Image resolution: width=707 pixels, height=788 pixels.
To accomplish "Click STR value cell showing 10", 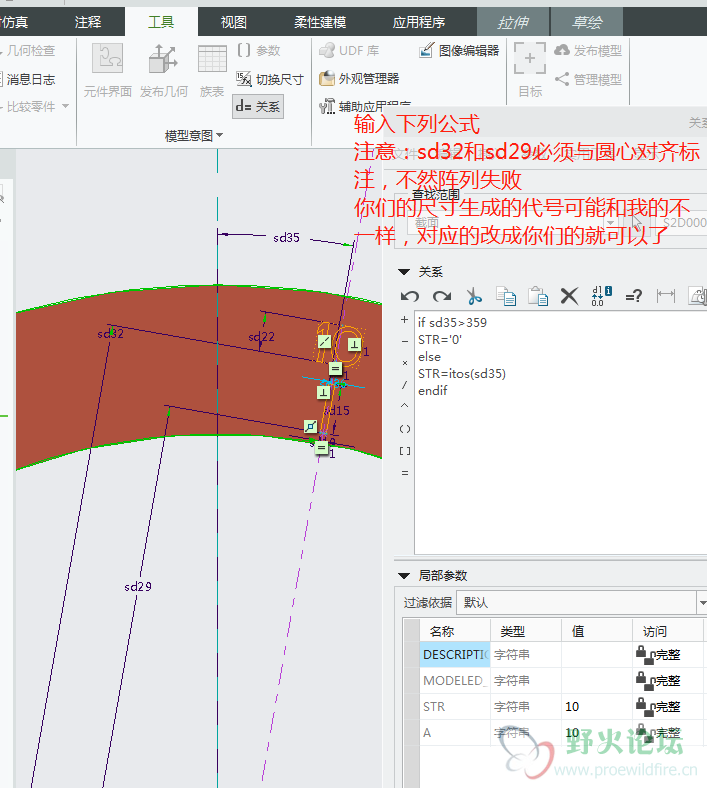I will (x=596, y=707).
